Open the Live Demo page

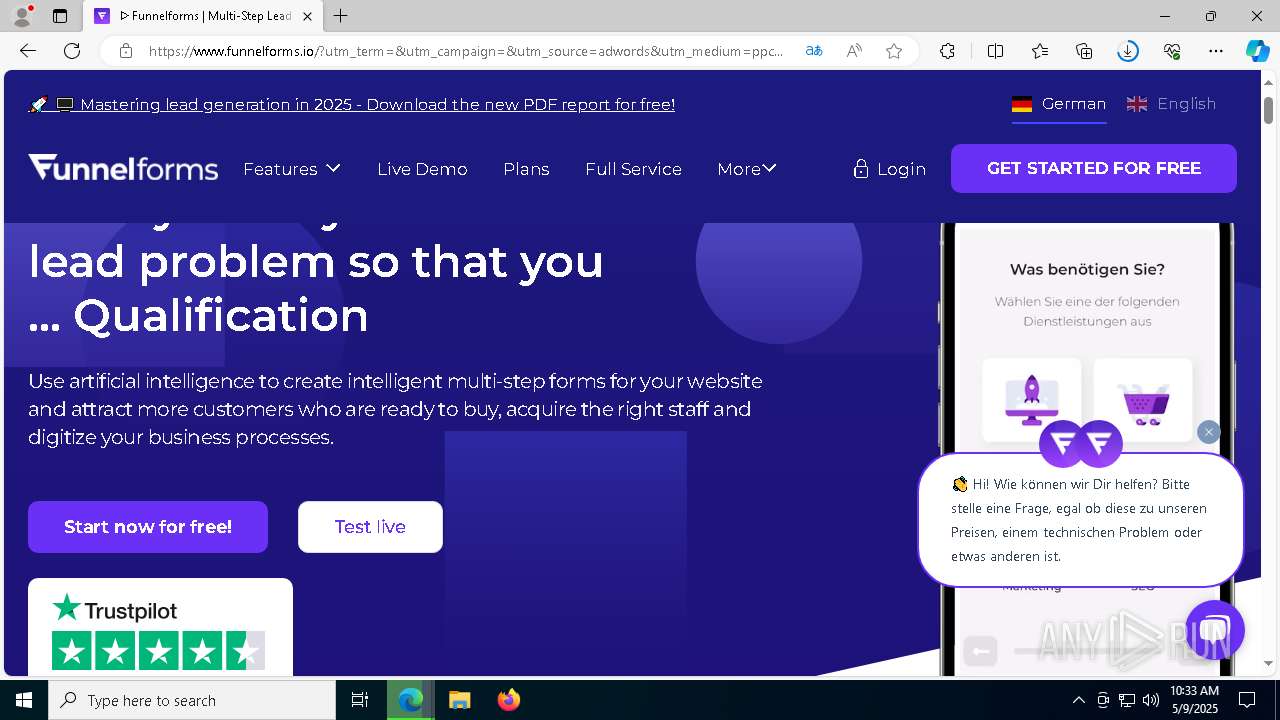point(422,169)
